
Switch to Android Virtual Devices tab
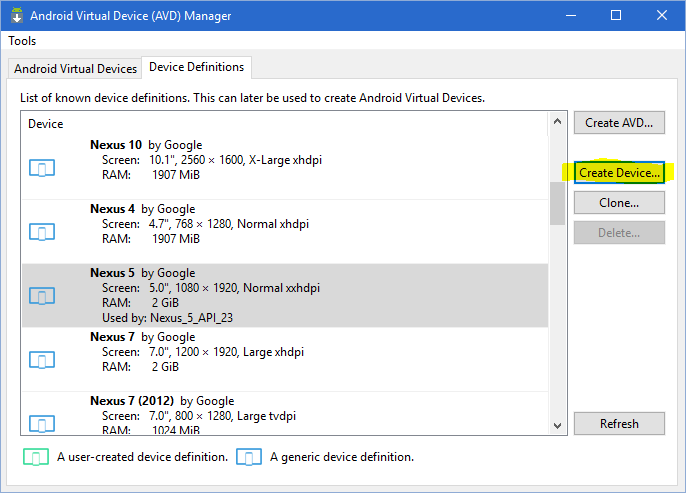click(x=74, y=68)
